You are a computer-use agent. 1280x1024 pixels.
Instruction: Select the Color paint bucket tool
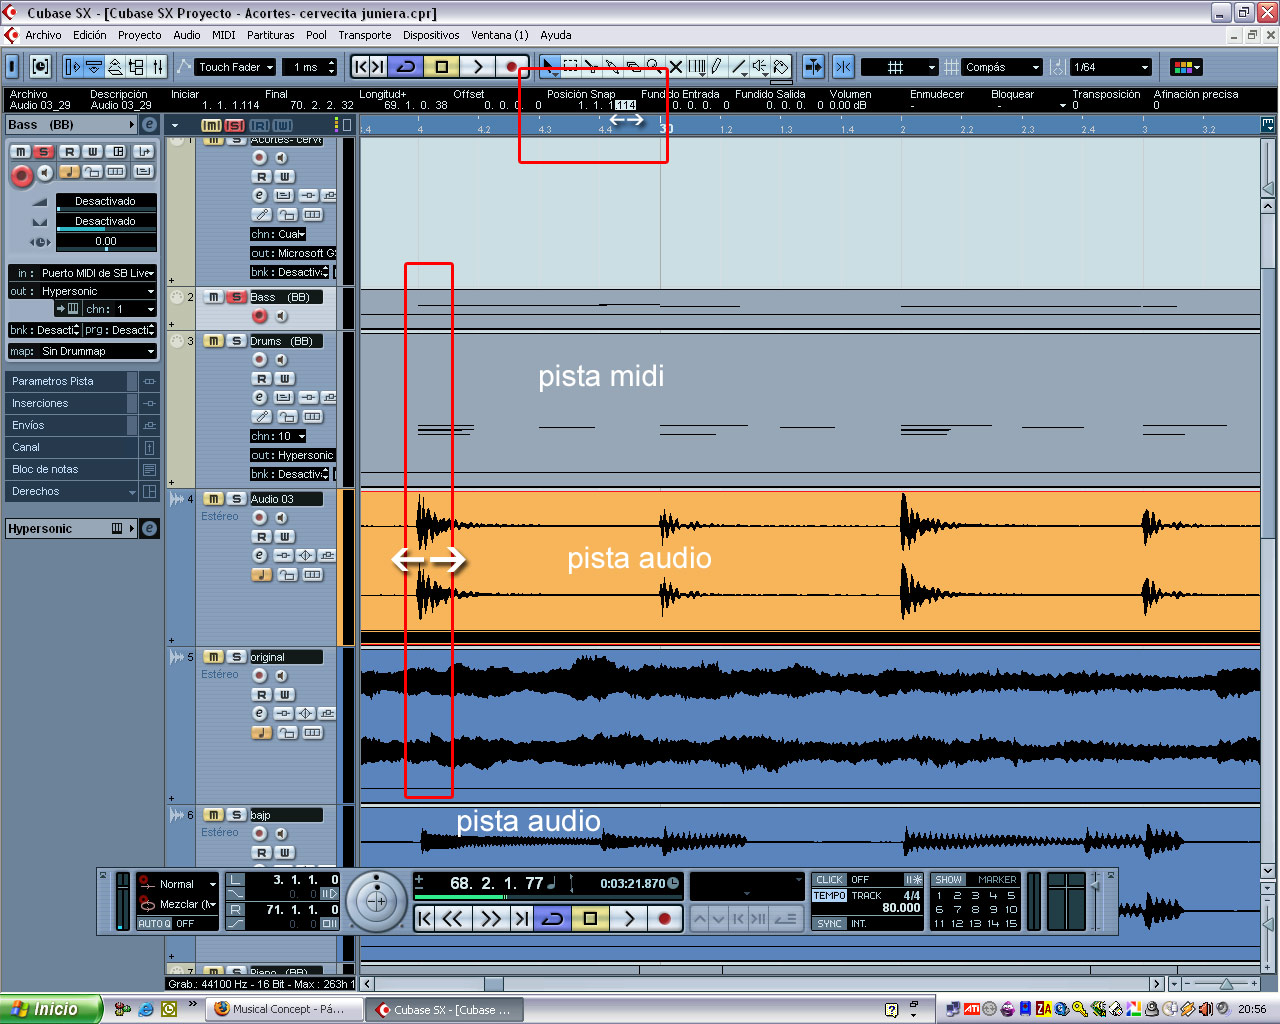(781, 67)
